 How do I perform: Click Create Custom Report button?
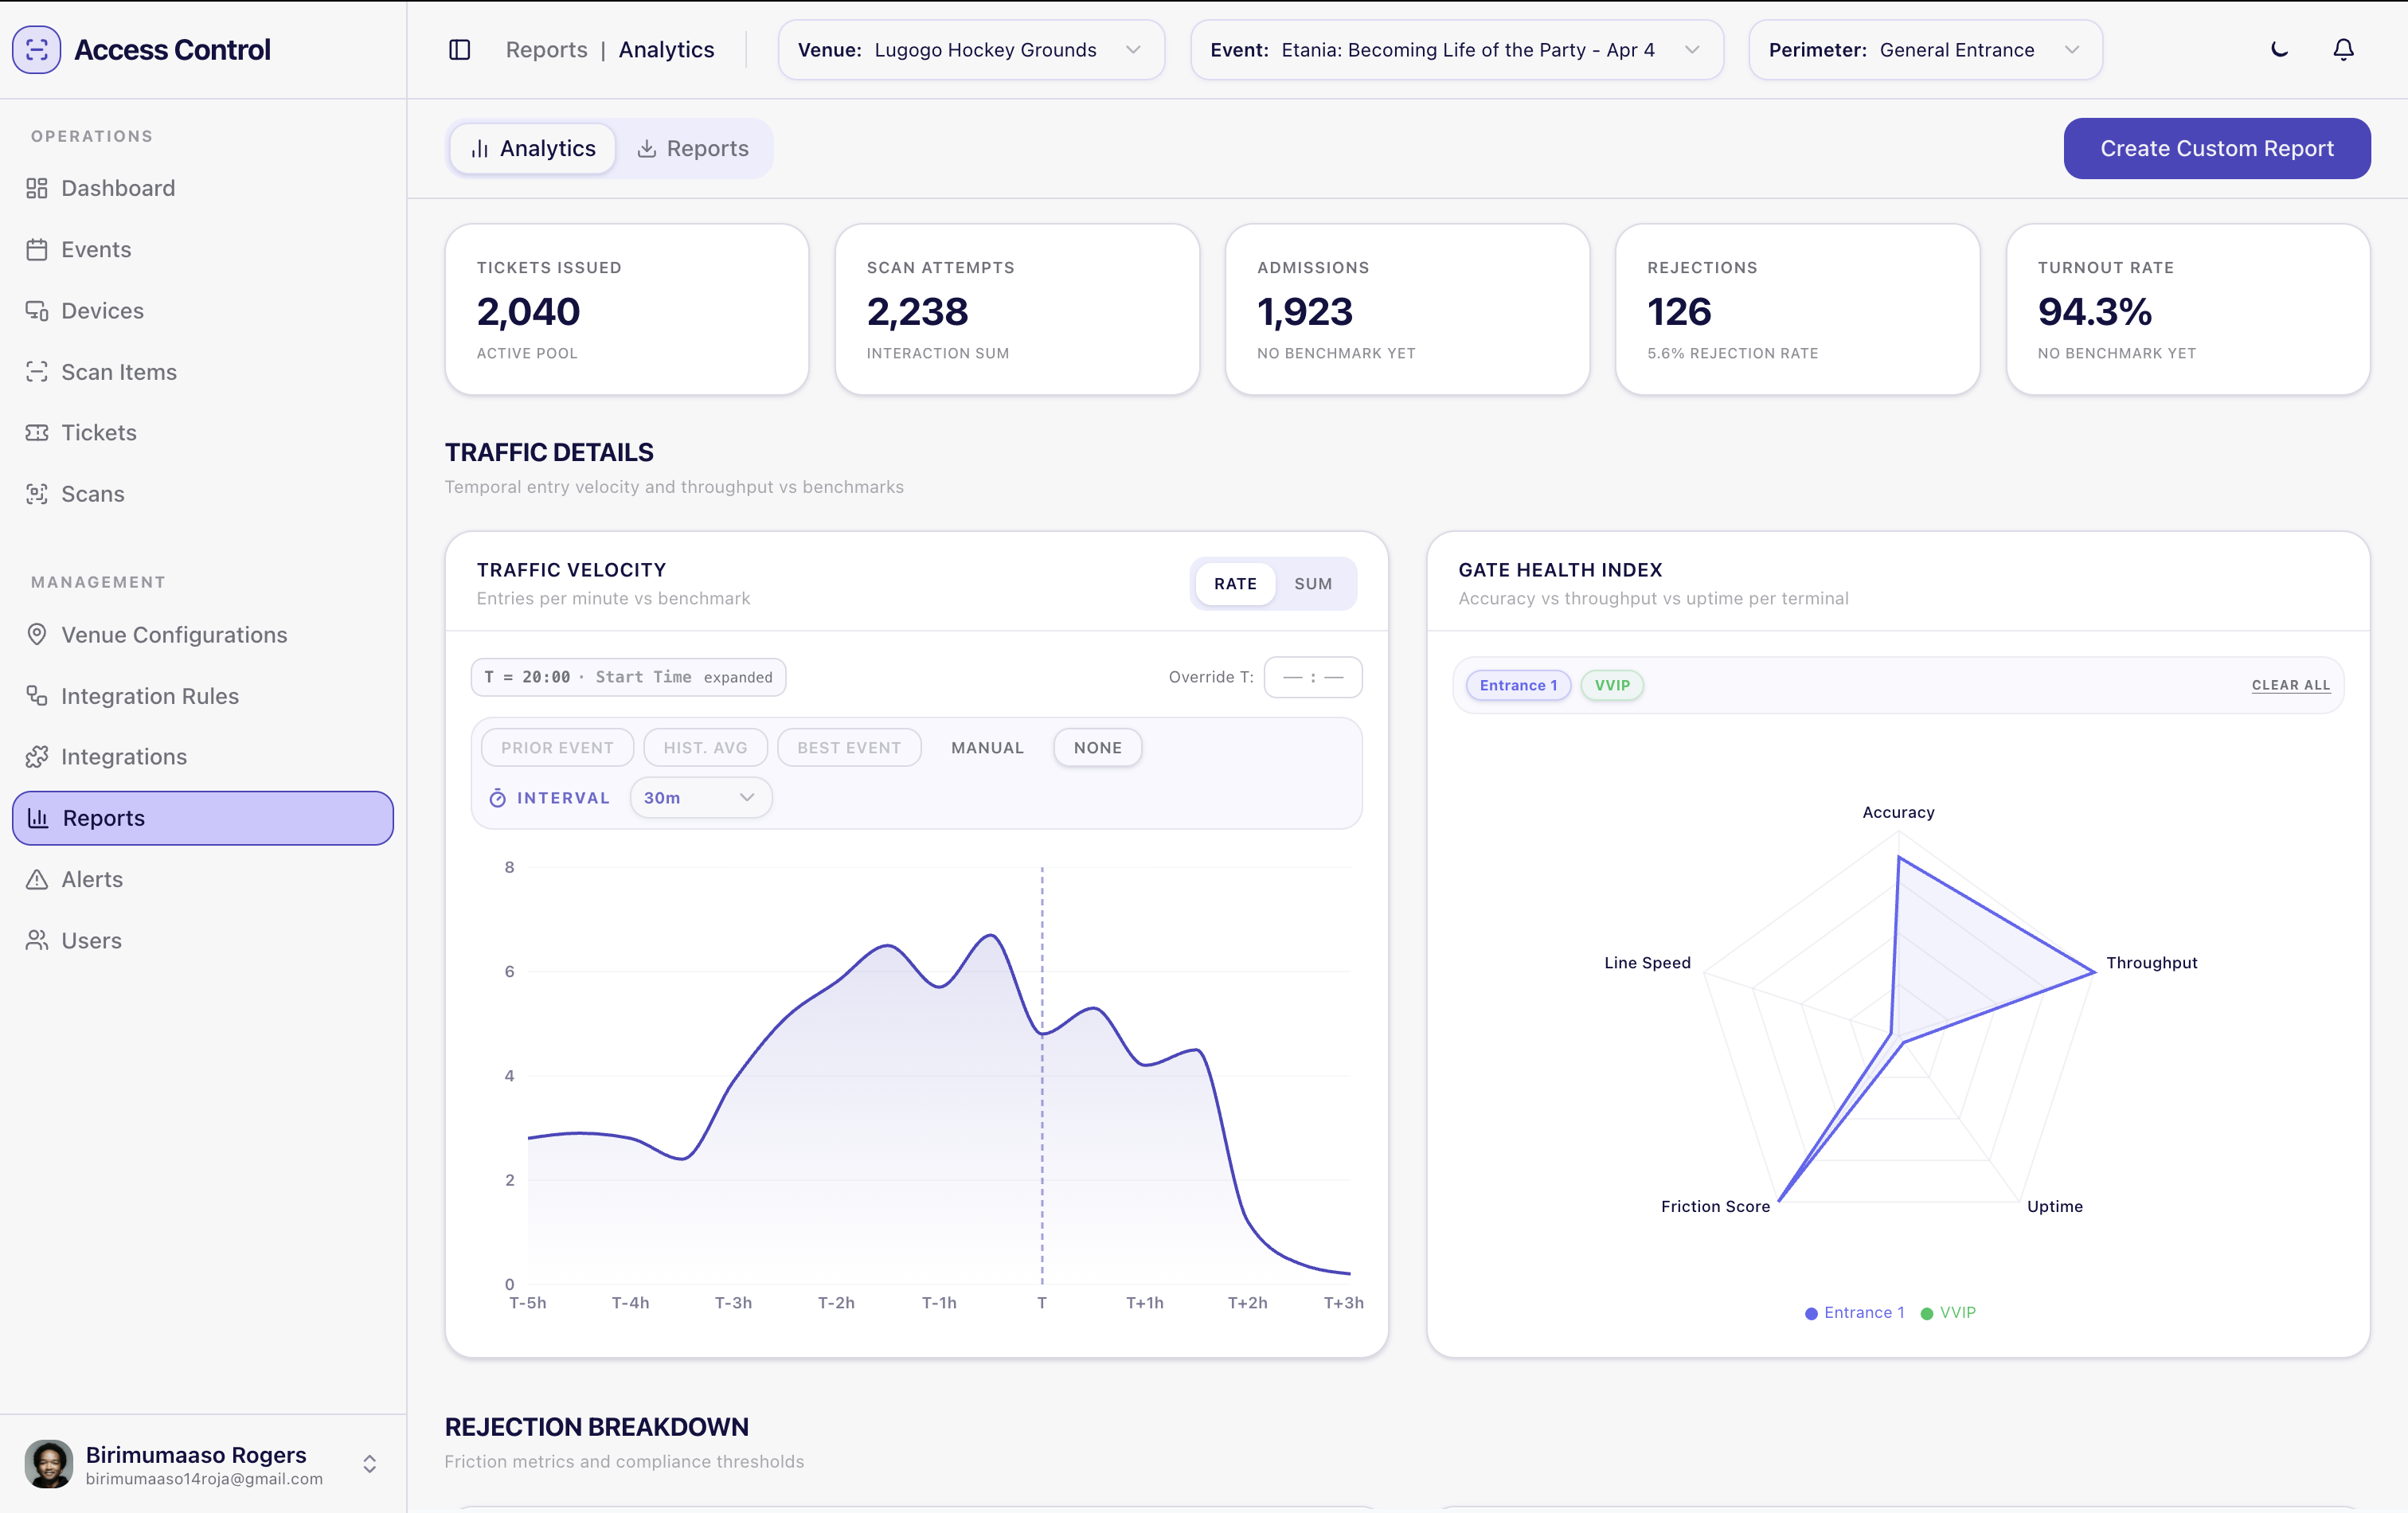click(2216, 149)
